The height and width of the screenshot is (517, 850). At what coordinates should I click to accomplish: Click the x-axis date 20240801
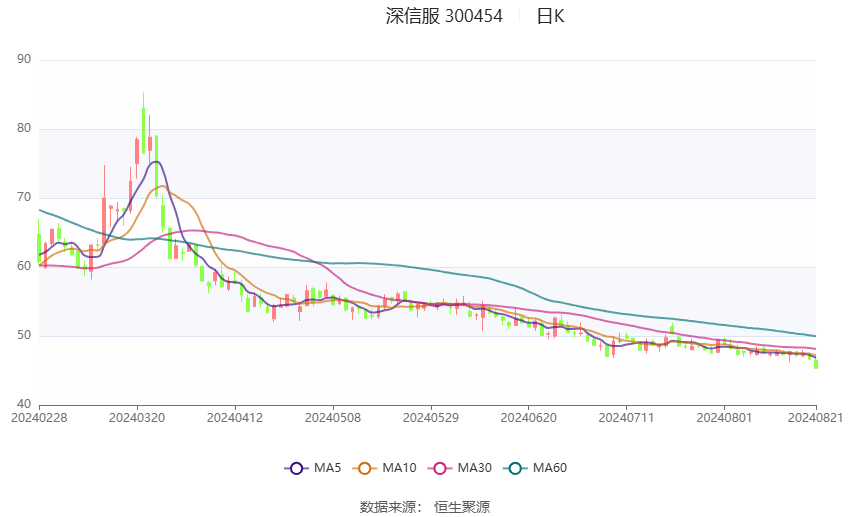click(724, 418)
